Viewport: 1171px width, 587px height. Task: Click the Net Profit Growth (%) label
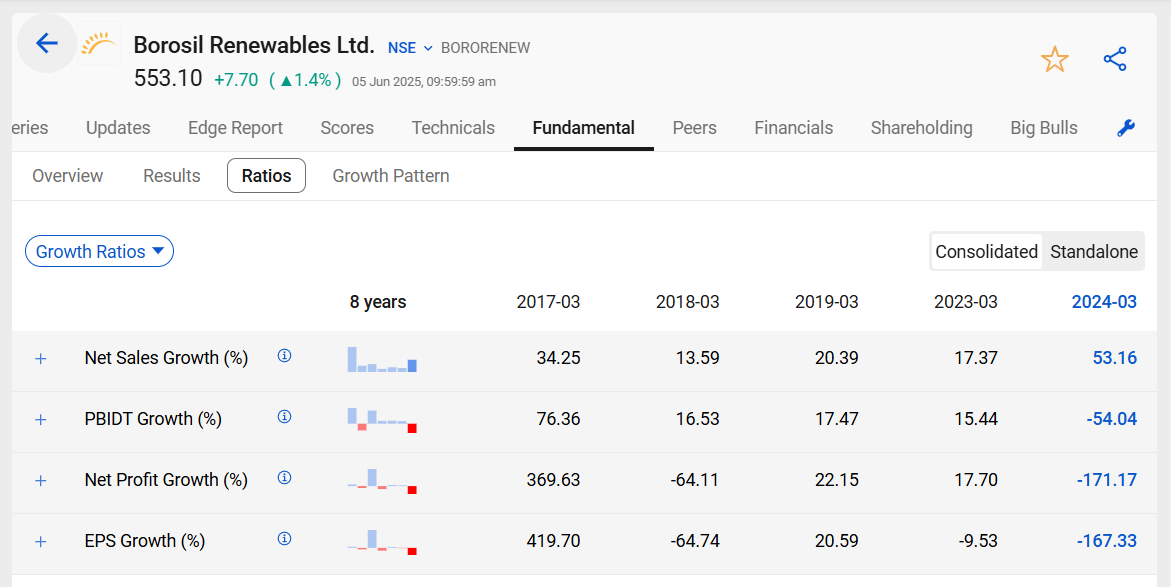coord(167,480)
